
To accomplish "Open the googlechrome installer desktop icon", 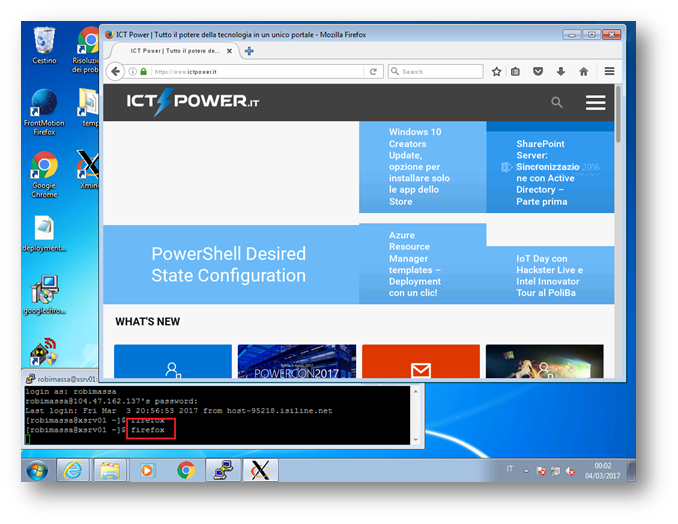I will click(44, 295).
